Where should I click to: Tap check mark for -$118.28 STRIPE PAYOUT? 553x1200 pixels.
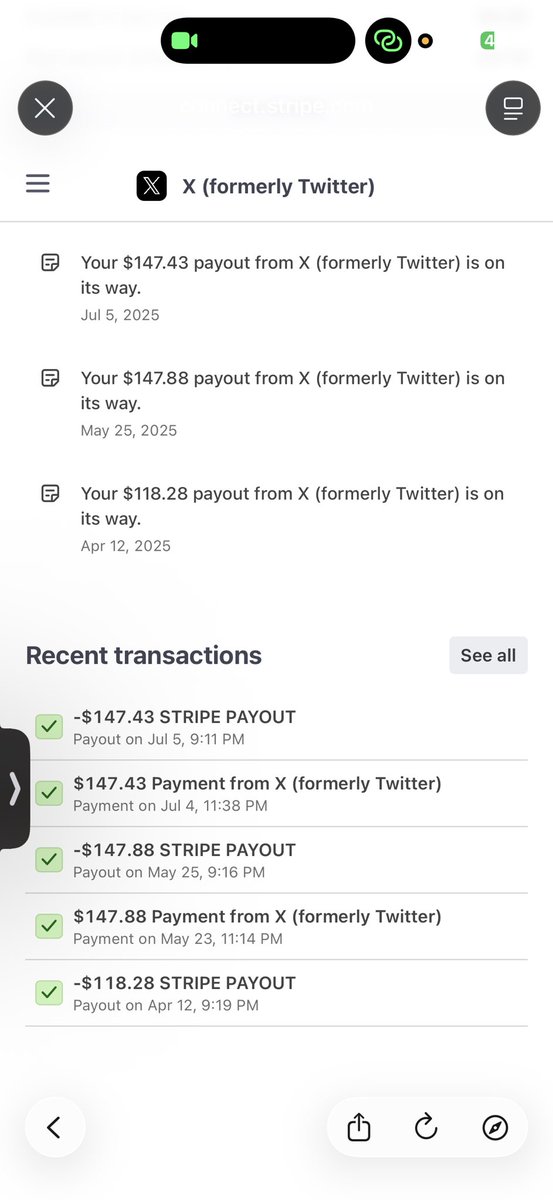49,993
